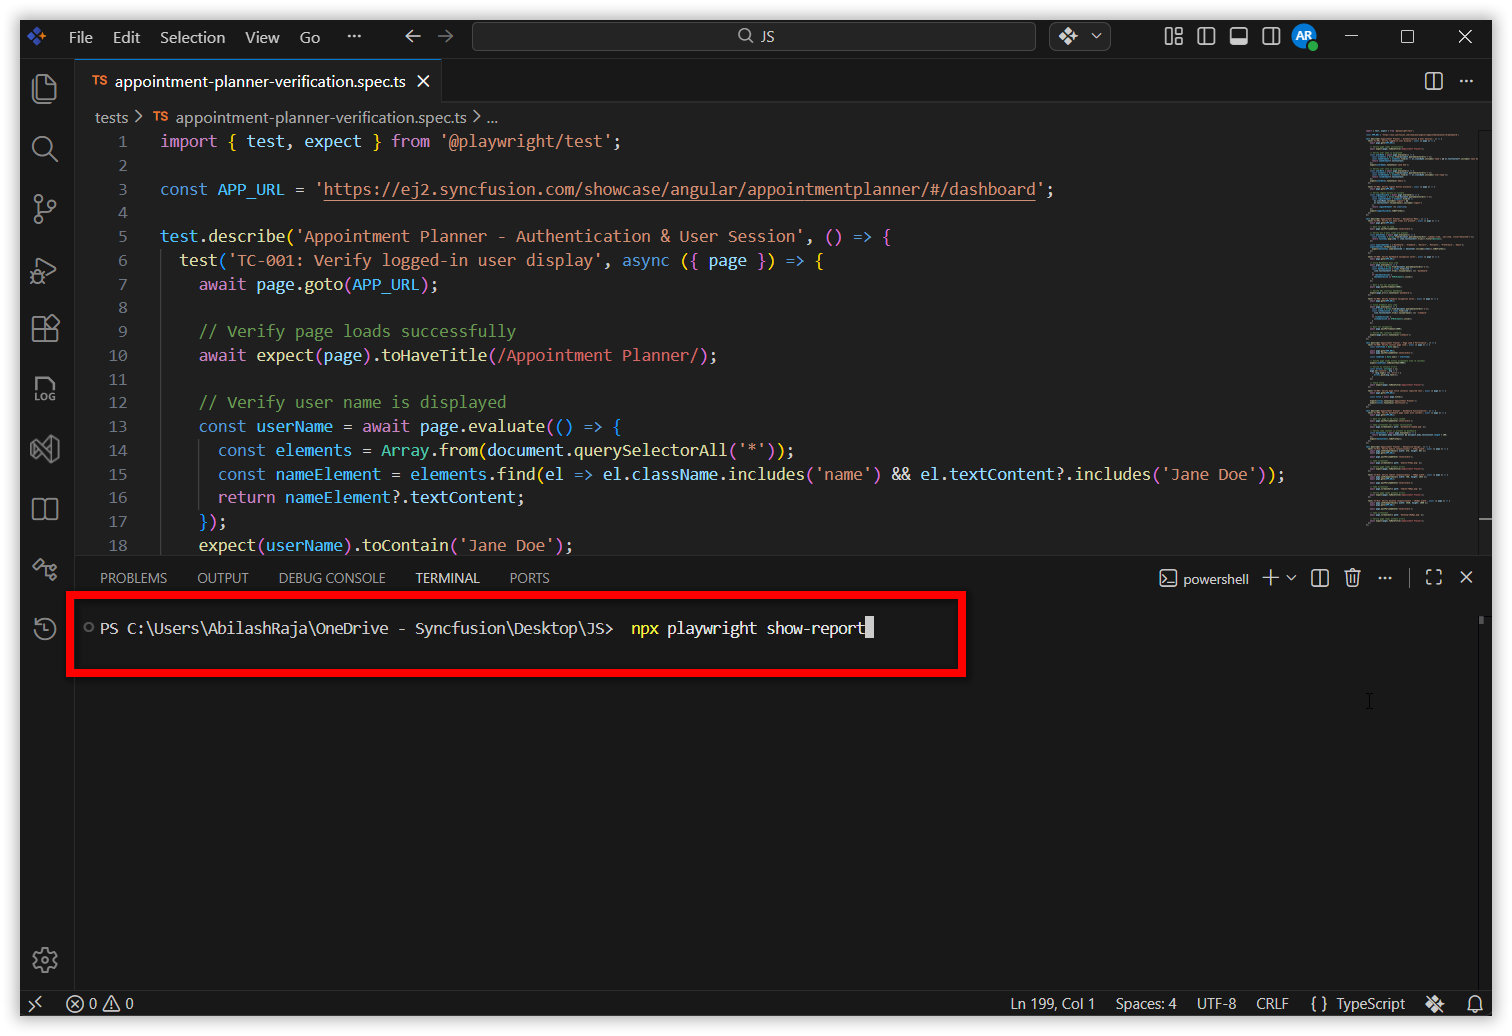The width and height of the screenshot is (1512, 1036).
Task: Open the Source Control view
Action: click(45, 209)
